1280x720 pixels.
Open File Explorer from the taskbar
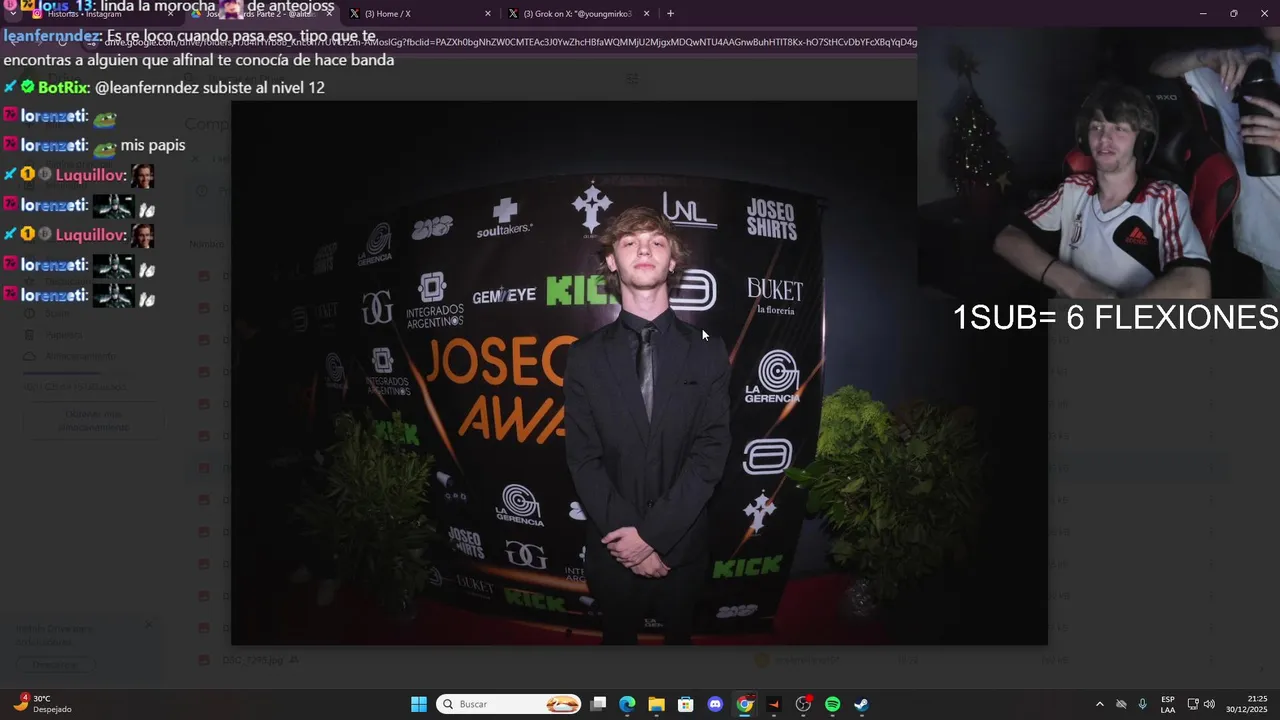pyautogui.click(x=656, y=704)
